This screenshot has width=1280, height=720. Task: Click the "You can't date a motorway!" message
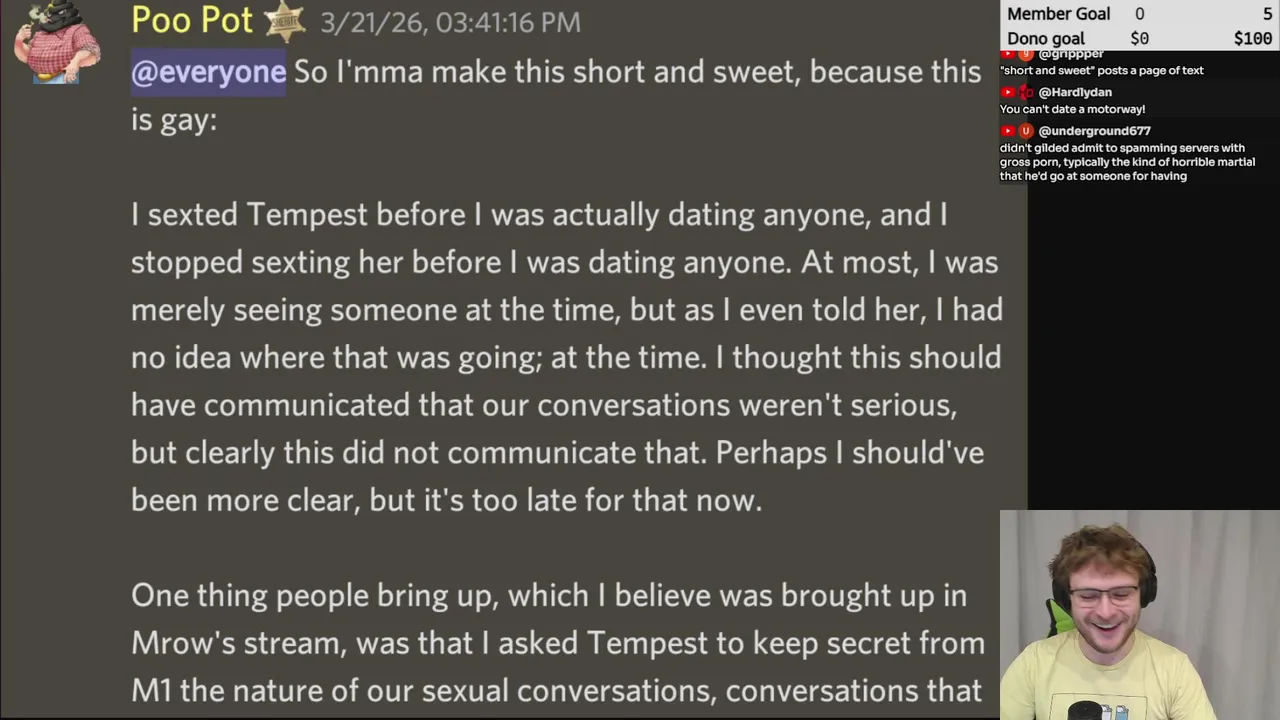[1072, 109]
